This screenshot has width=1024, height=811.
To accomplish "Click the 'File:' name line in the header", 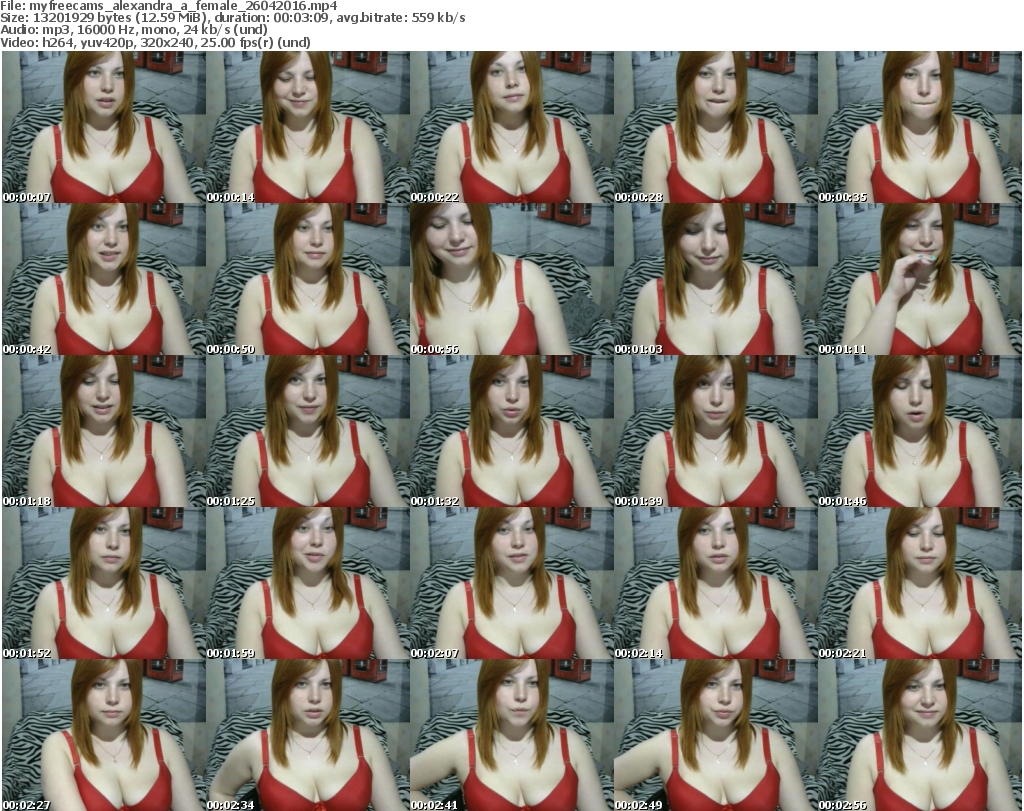I will point(168,6).
